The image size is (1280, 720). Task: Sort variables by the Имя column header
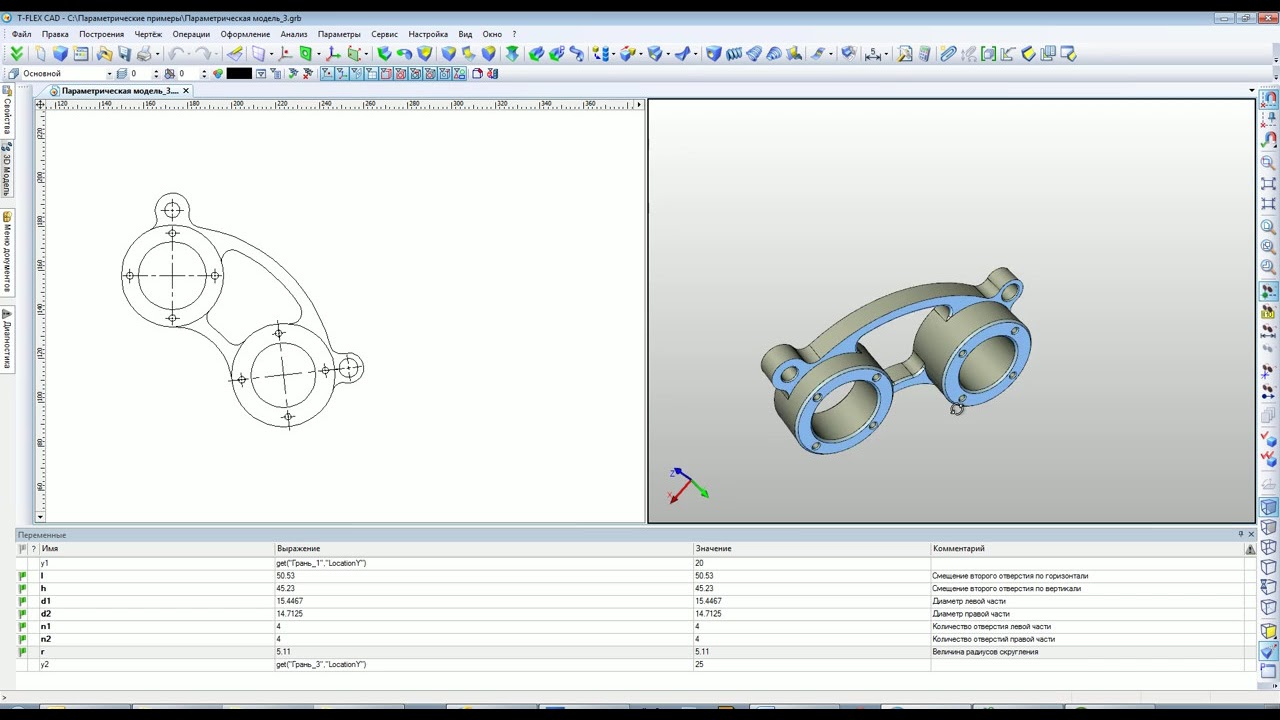[x=156, y=548]
